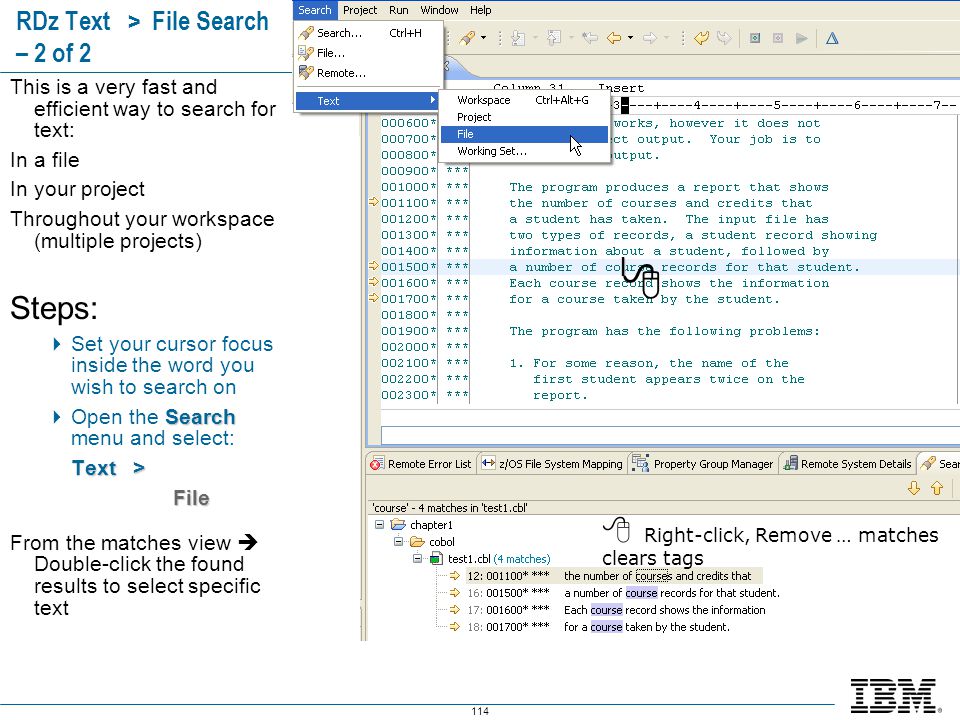Viewport: 960px width, 720px height.
Task: Click the blue triangle toolbar icon
Action: point(832,38)
